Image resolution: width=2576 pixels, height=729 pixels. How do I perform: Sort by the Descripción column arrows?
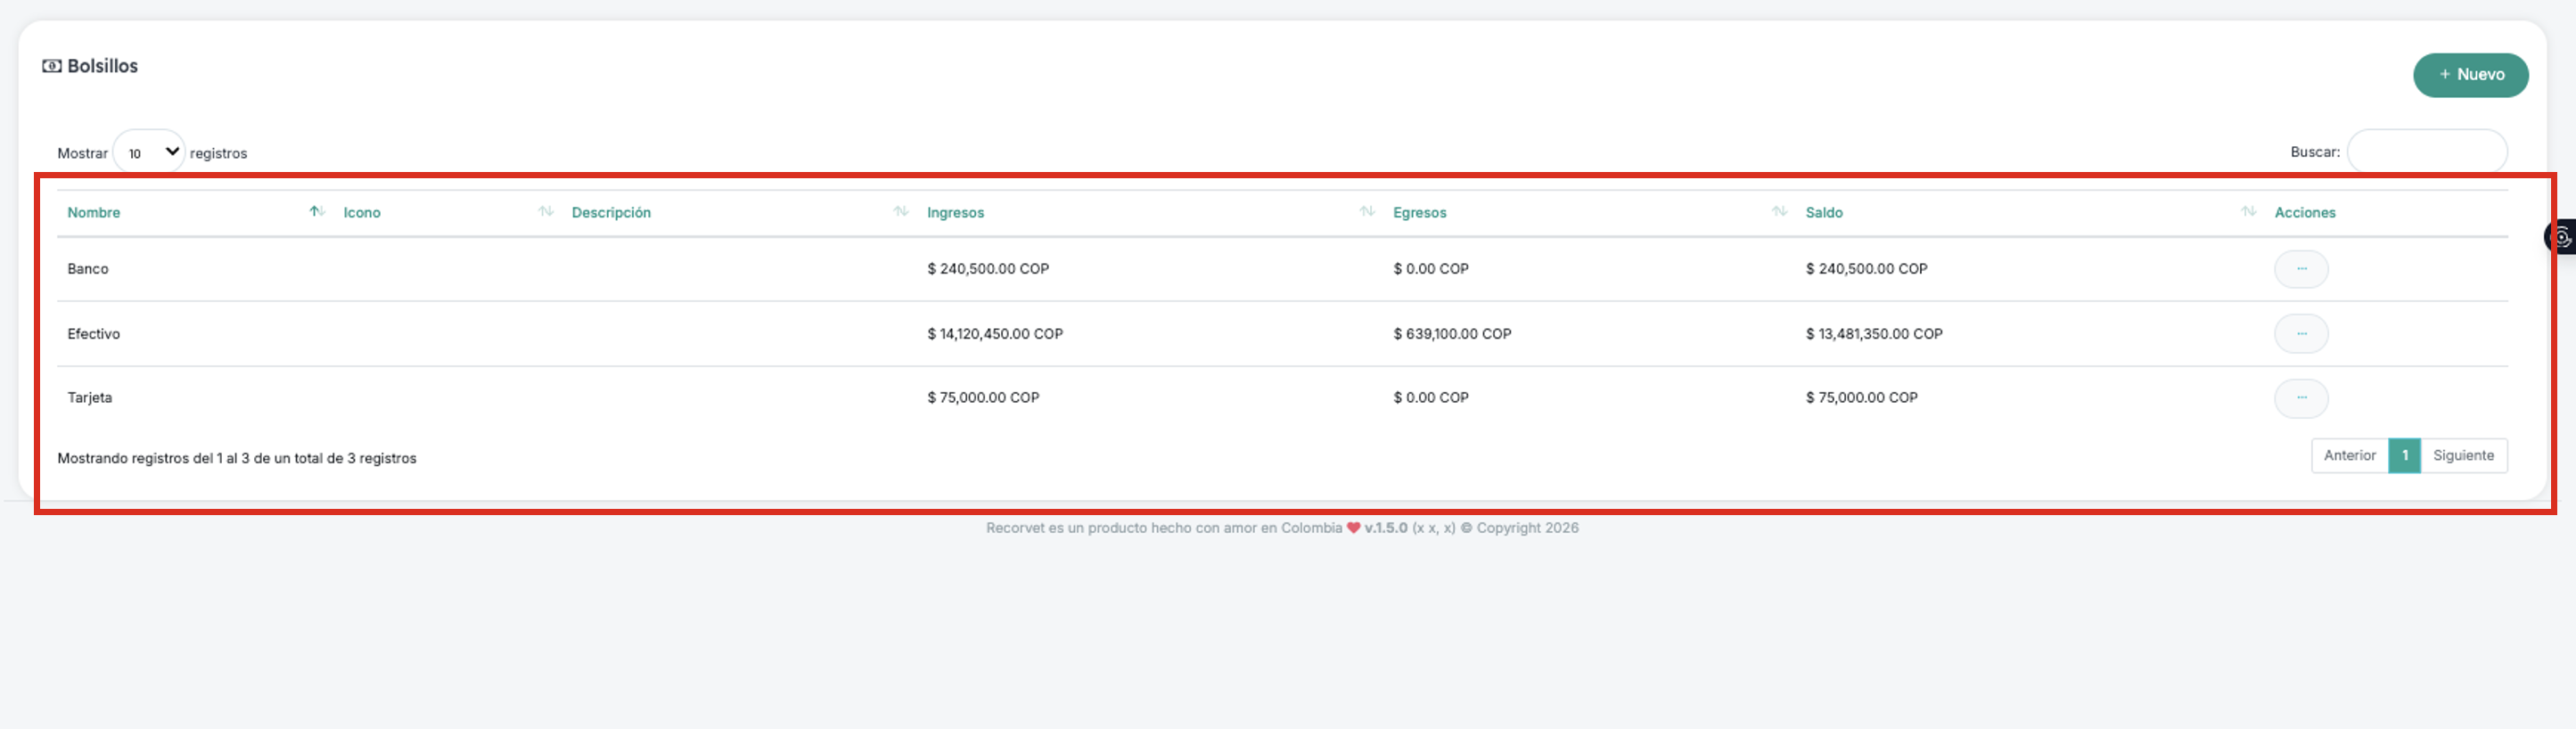coord(901,211)
